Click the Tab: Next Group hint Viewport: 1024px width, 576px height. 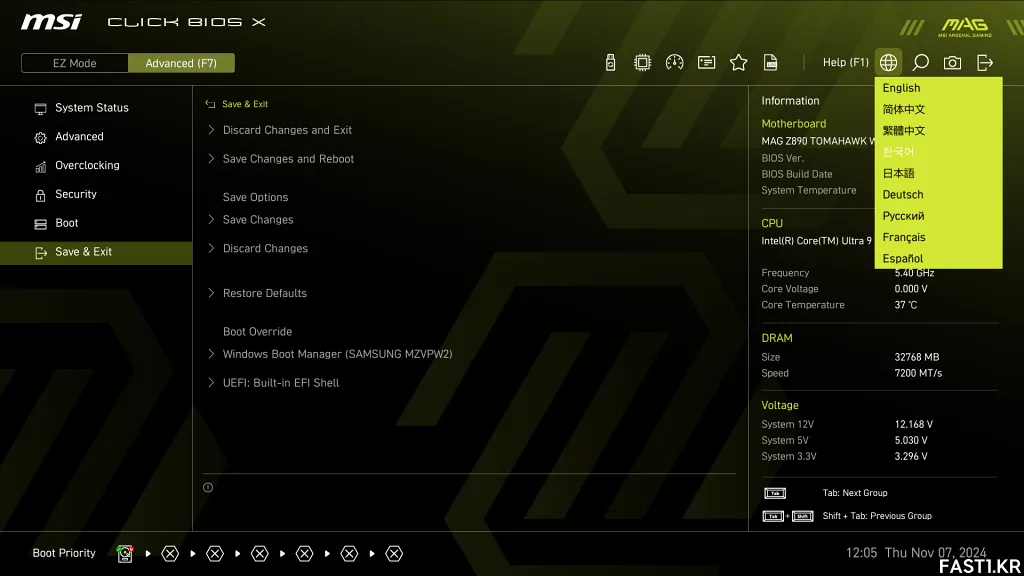(855, 493)
